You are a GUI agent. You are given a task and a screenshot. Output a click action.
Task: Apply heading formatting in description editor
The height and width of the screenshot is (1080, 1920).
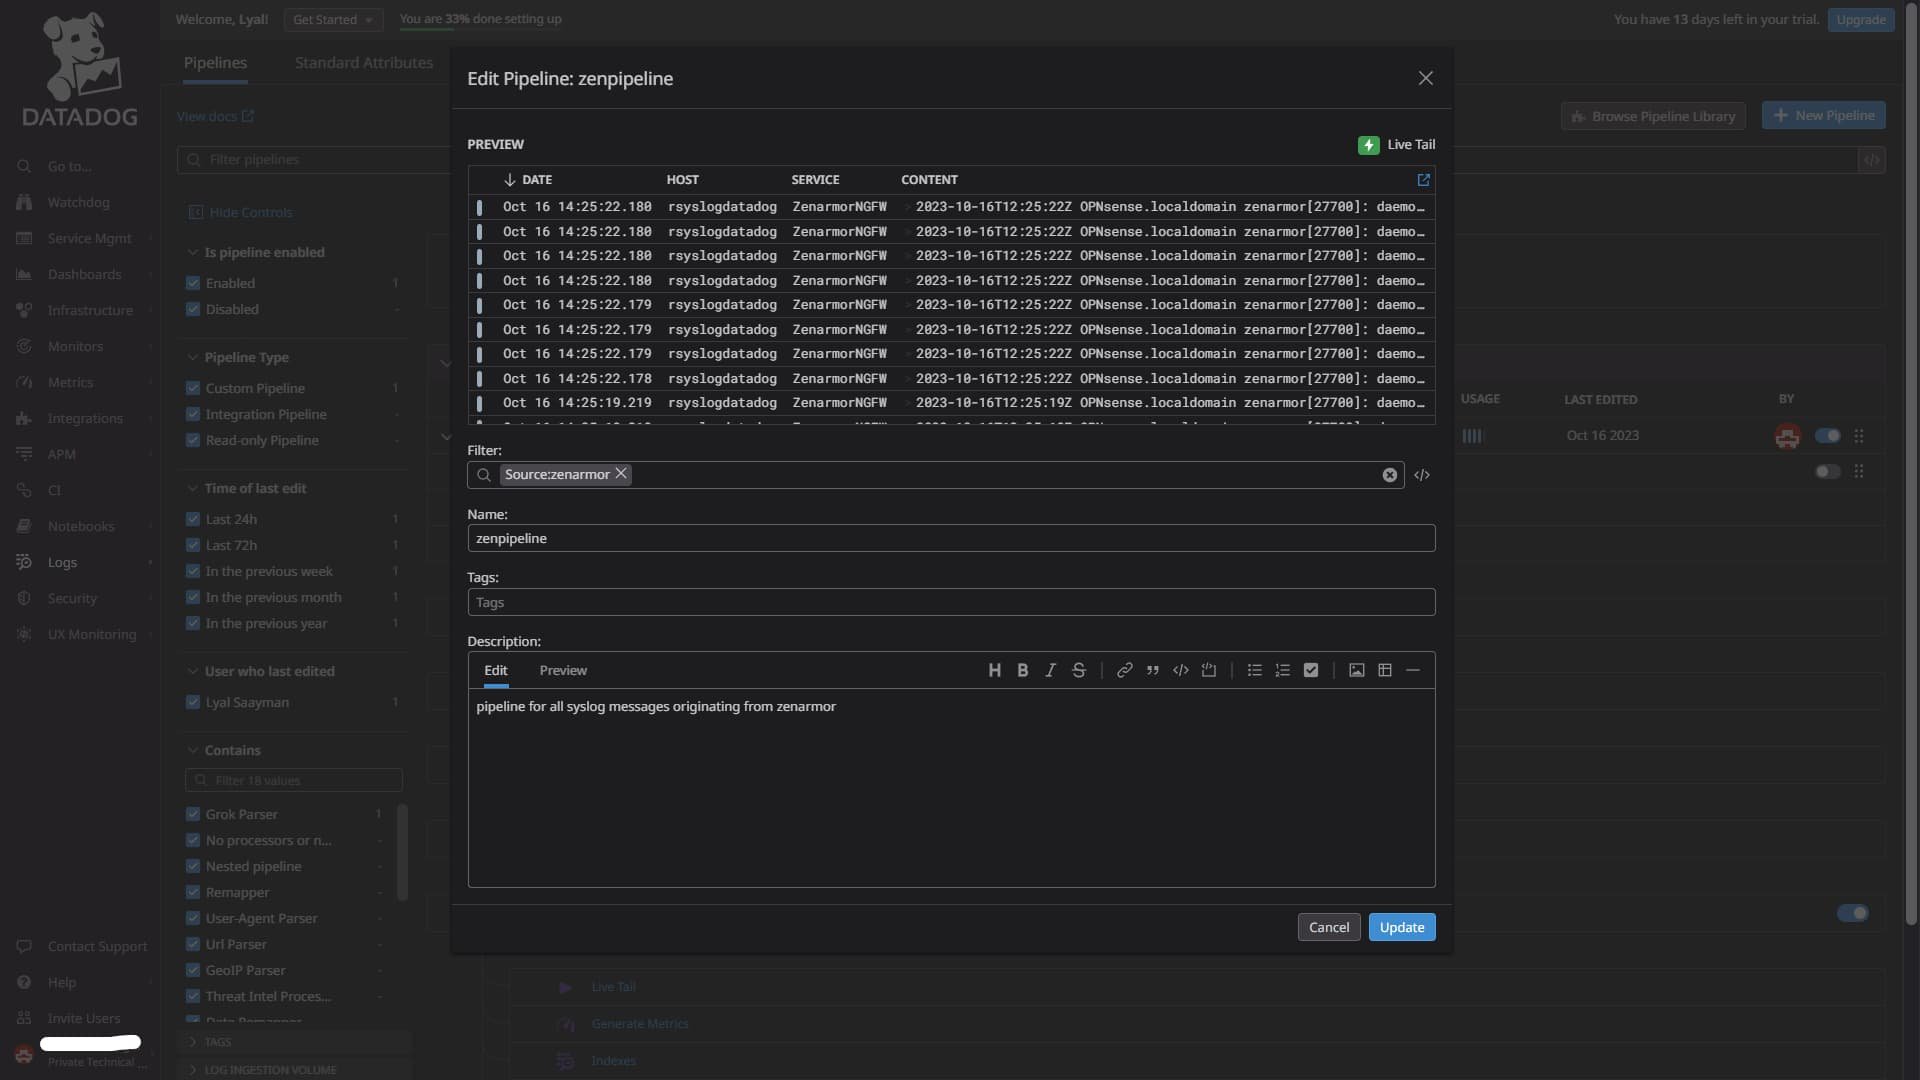click(994, 670)
